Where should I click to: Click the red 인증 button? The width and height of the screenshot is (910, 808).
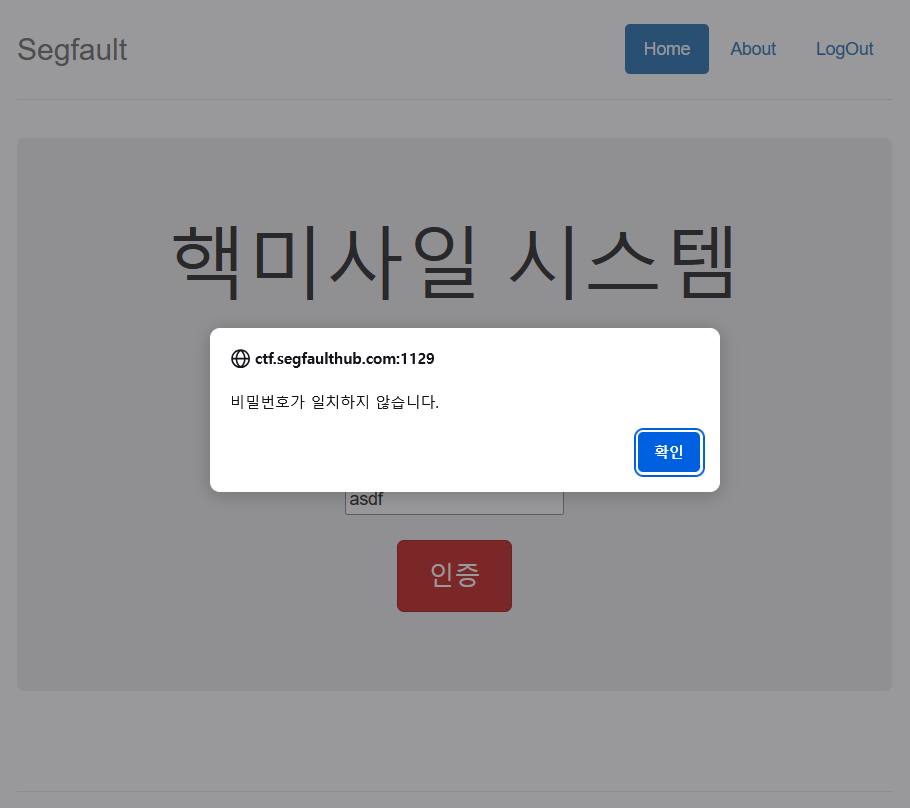[x=454, y=576]
